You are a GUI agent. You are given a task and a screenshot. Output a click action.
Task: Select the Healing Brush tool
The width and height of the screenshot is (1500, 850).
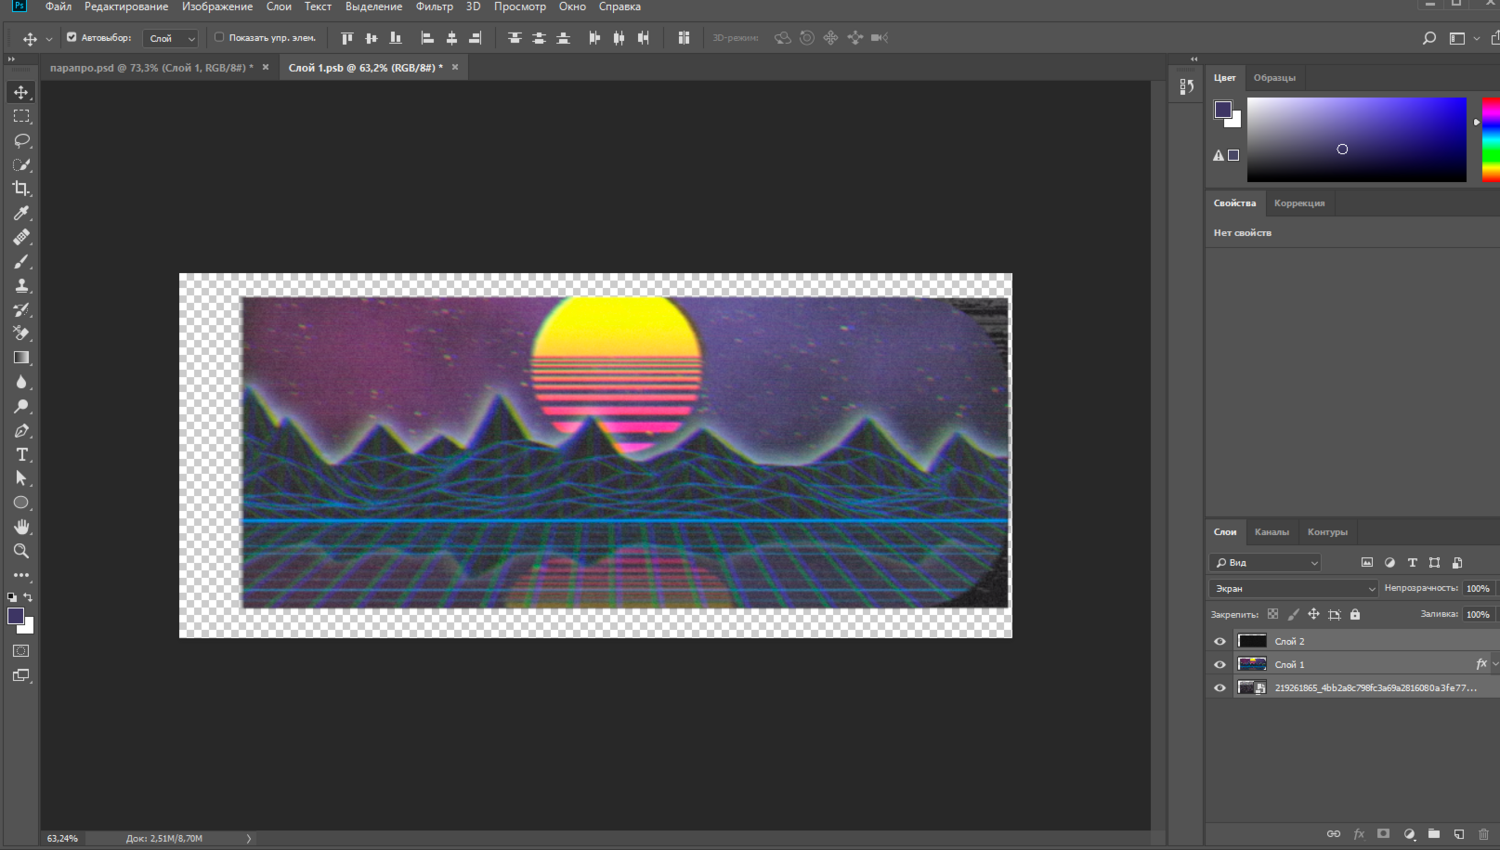pos(21,237)
